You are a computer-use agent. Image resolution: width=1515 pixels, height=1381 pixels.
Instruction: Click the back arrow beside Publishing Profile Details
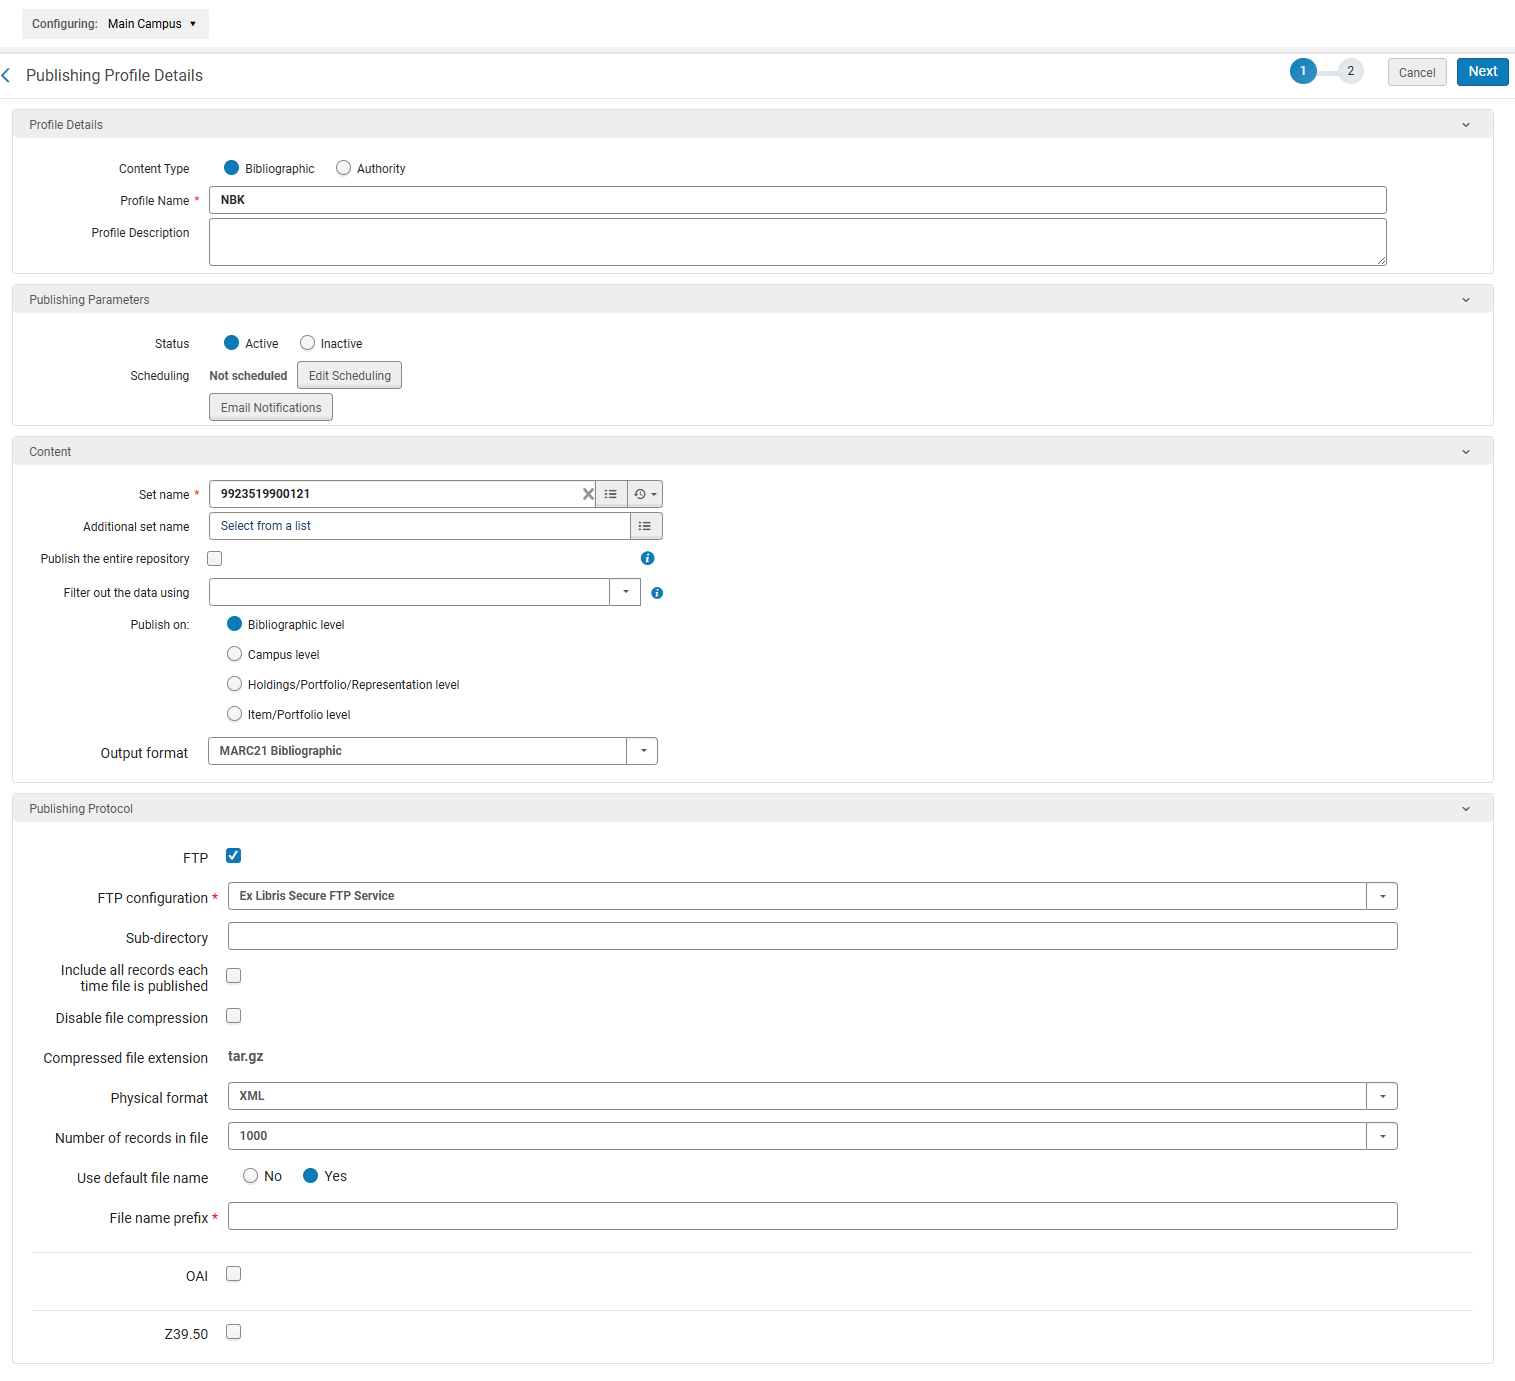[x=6, y=76]
